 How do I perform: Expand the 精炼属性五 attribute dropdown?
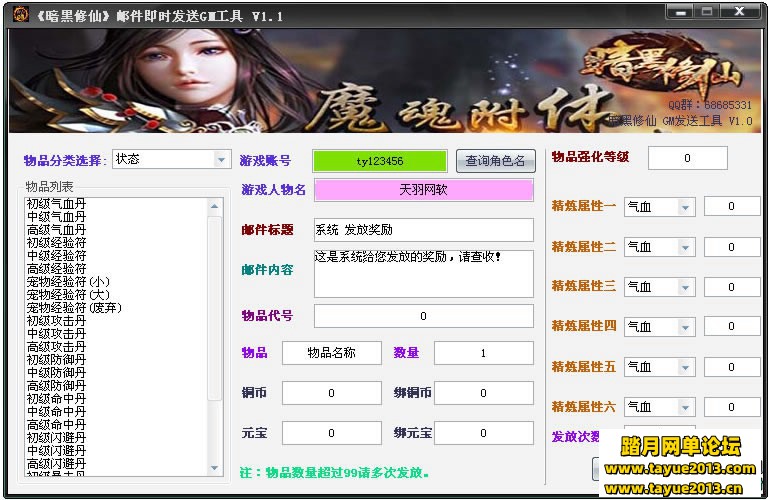click(685, 367)
